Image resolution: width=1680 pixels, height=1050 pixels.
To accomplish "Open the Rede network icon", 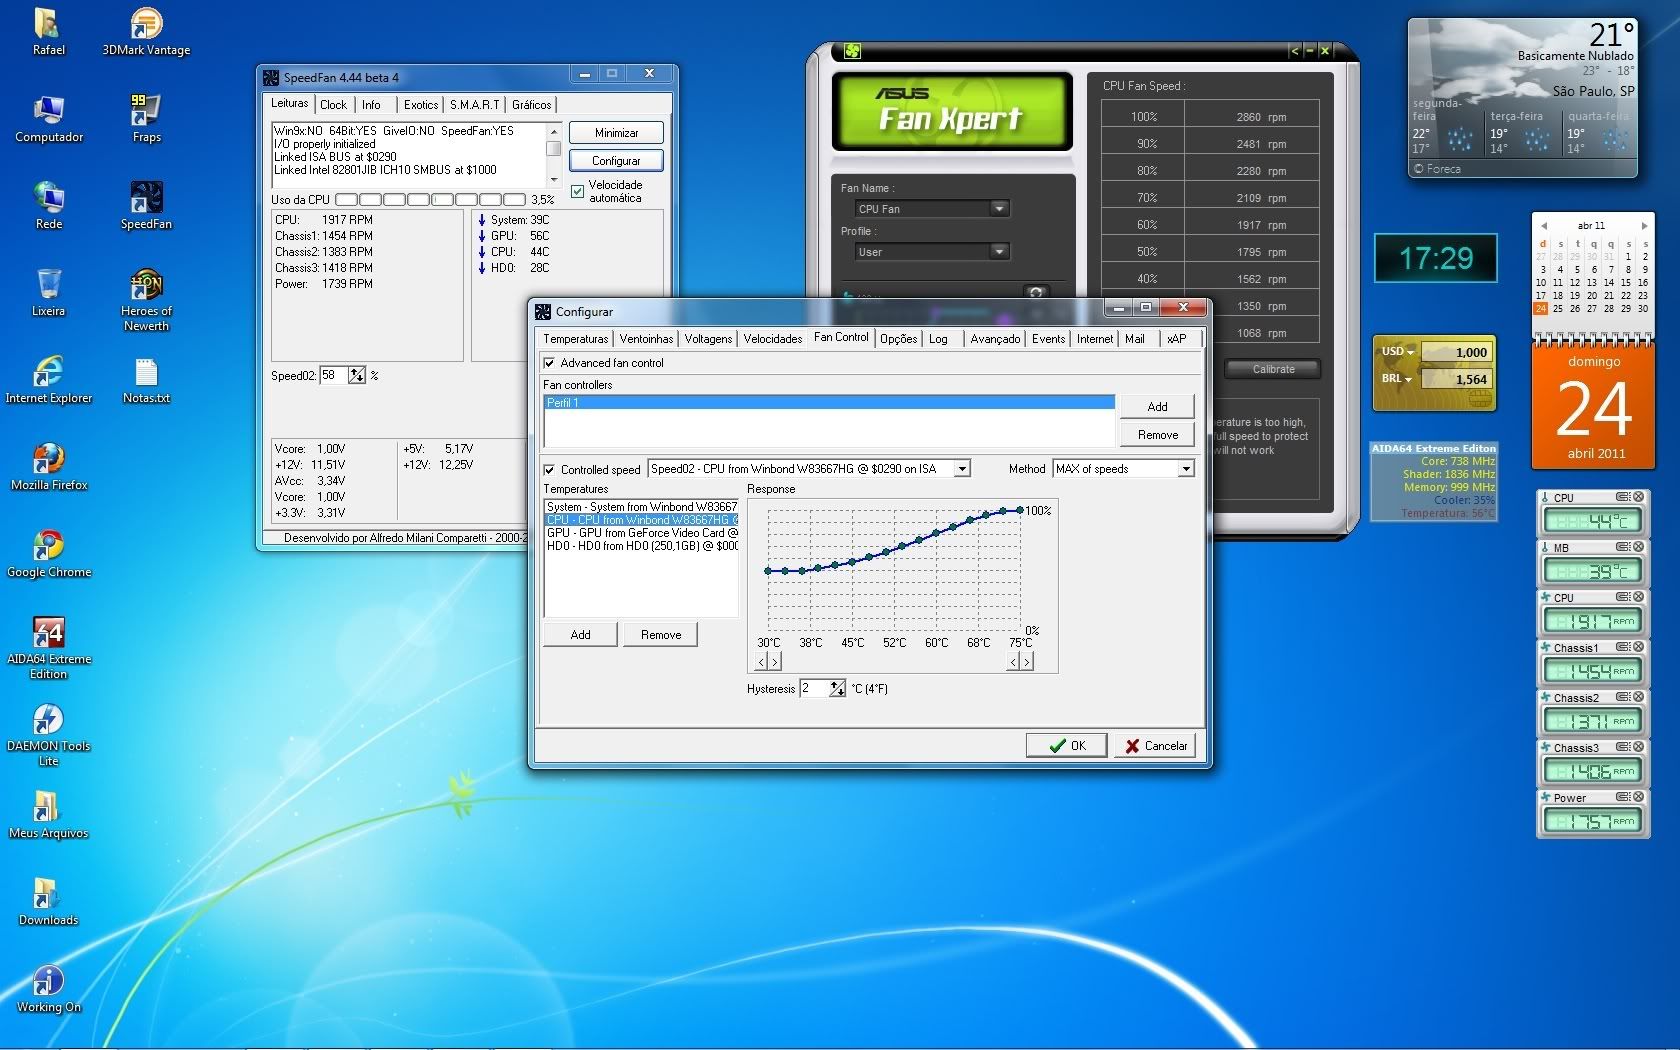I will point(48,206).
